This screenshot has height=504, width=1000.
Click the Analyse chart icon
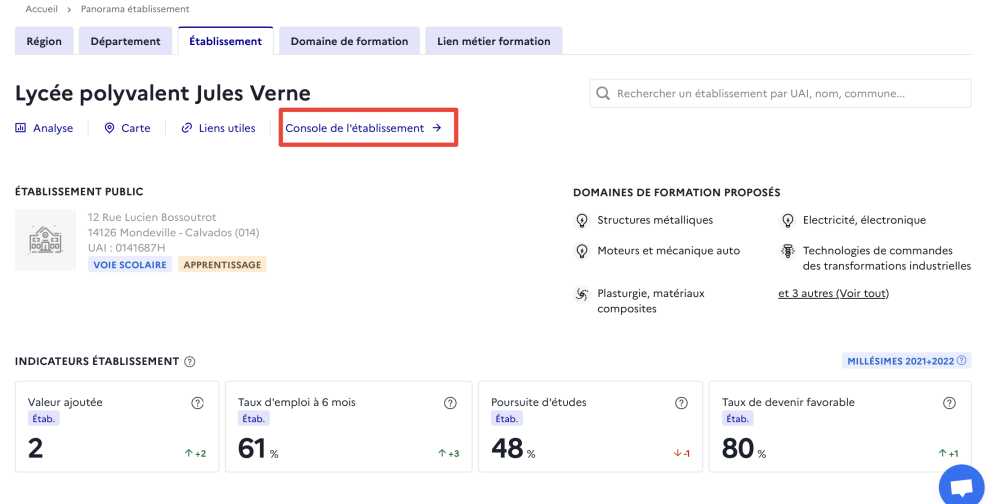click(20, 128)
